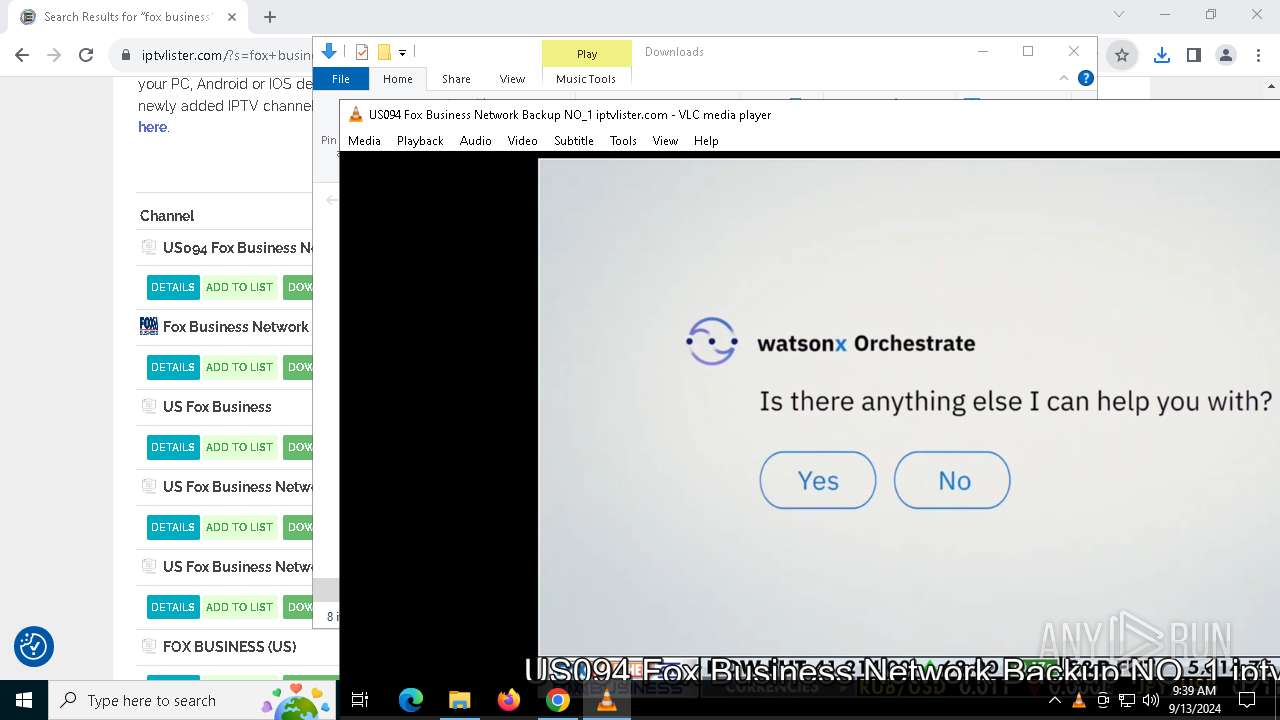The width and height of the screenshot is (1280, 720).
Task: Go back in the Chrome browser
Action: [22, 55]
